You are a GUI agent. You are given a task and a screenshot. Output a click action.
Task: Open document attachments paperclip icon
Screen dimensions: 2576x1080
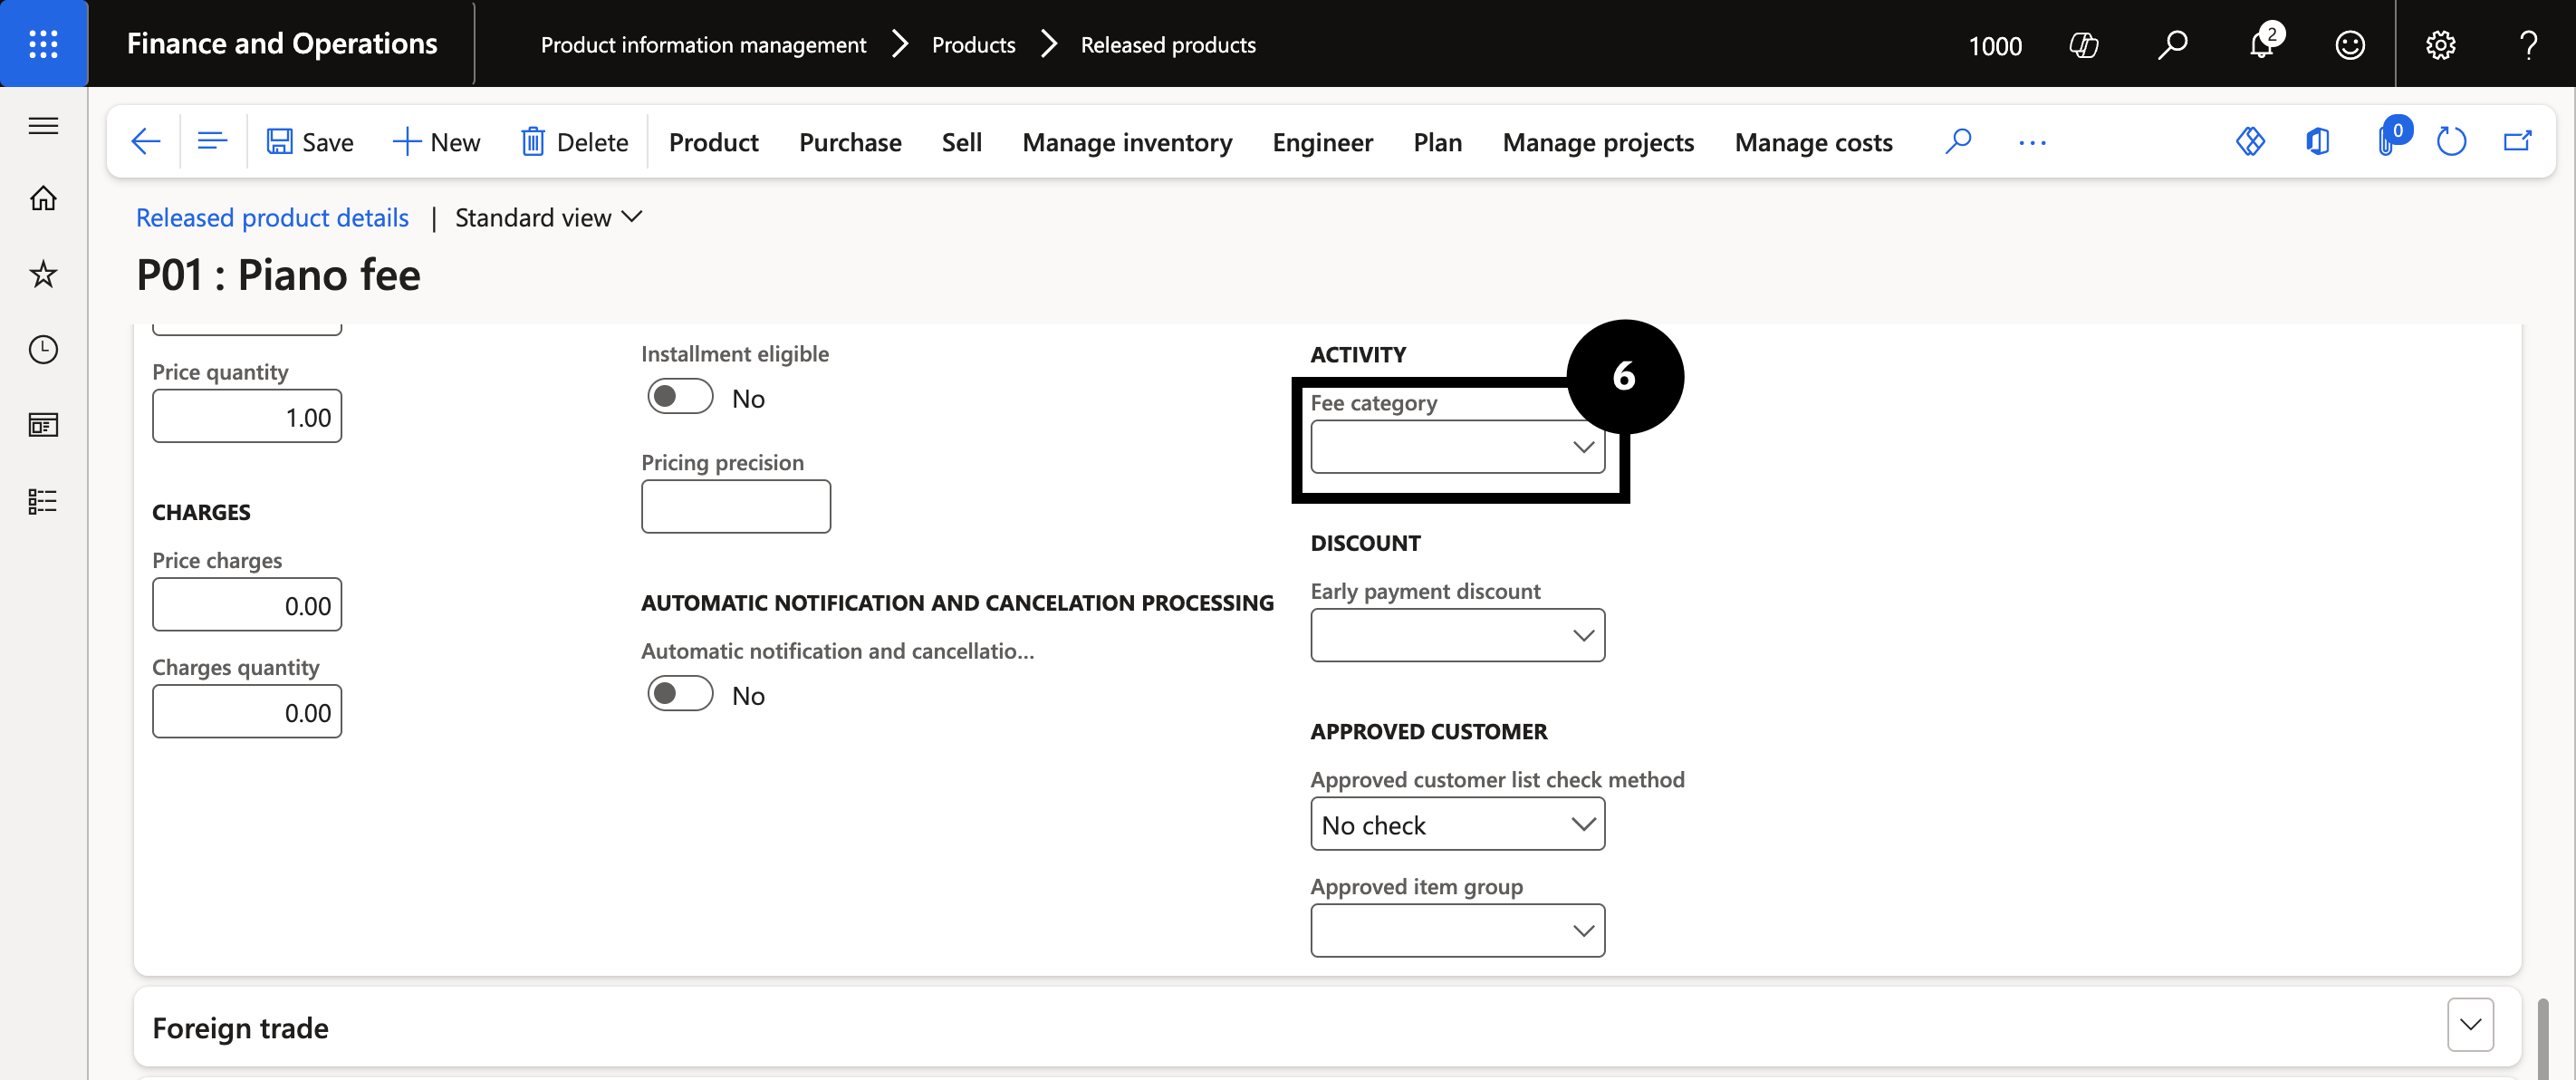click(x=2388, y=140)
